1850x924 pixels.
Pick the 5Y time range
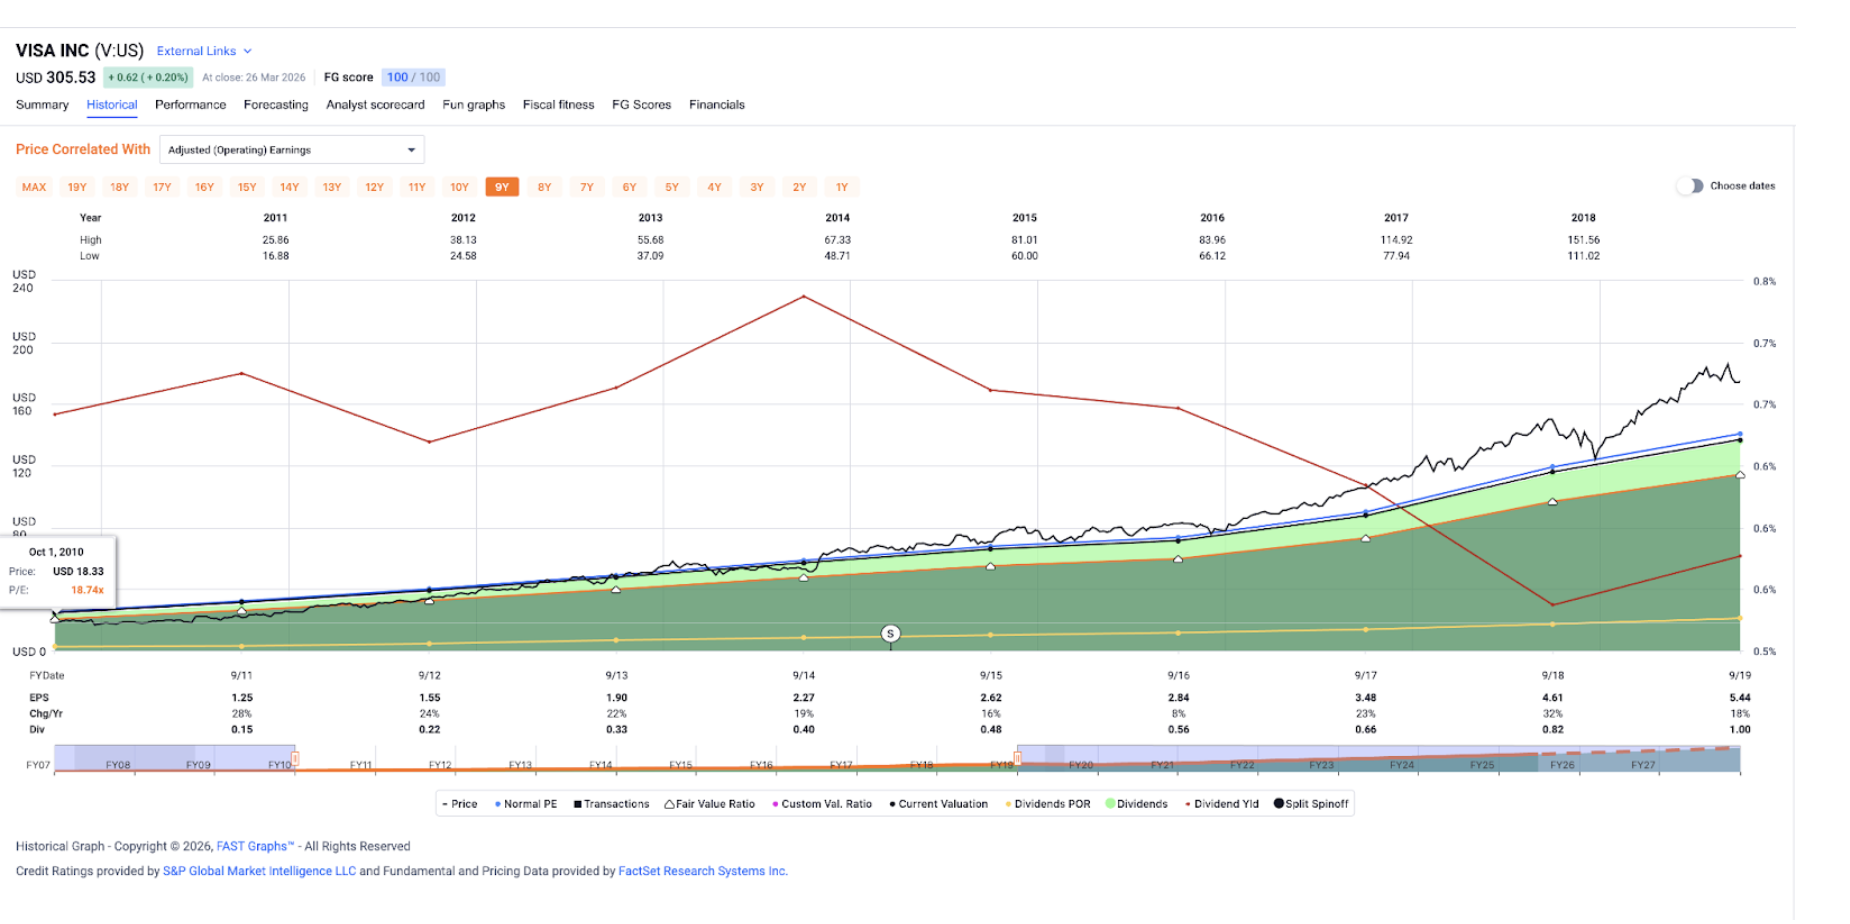(x=672, y=187)
